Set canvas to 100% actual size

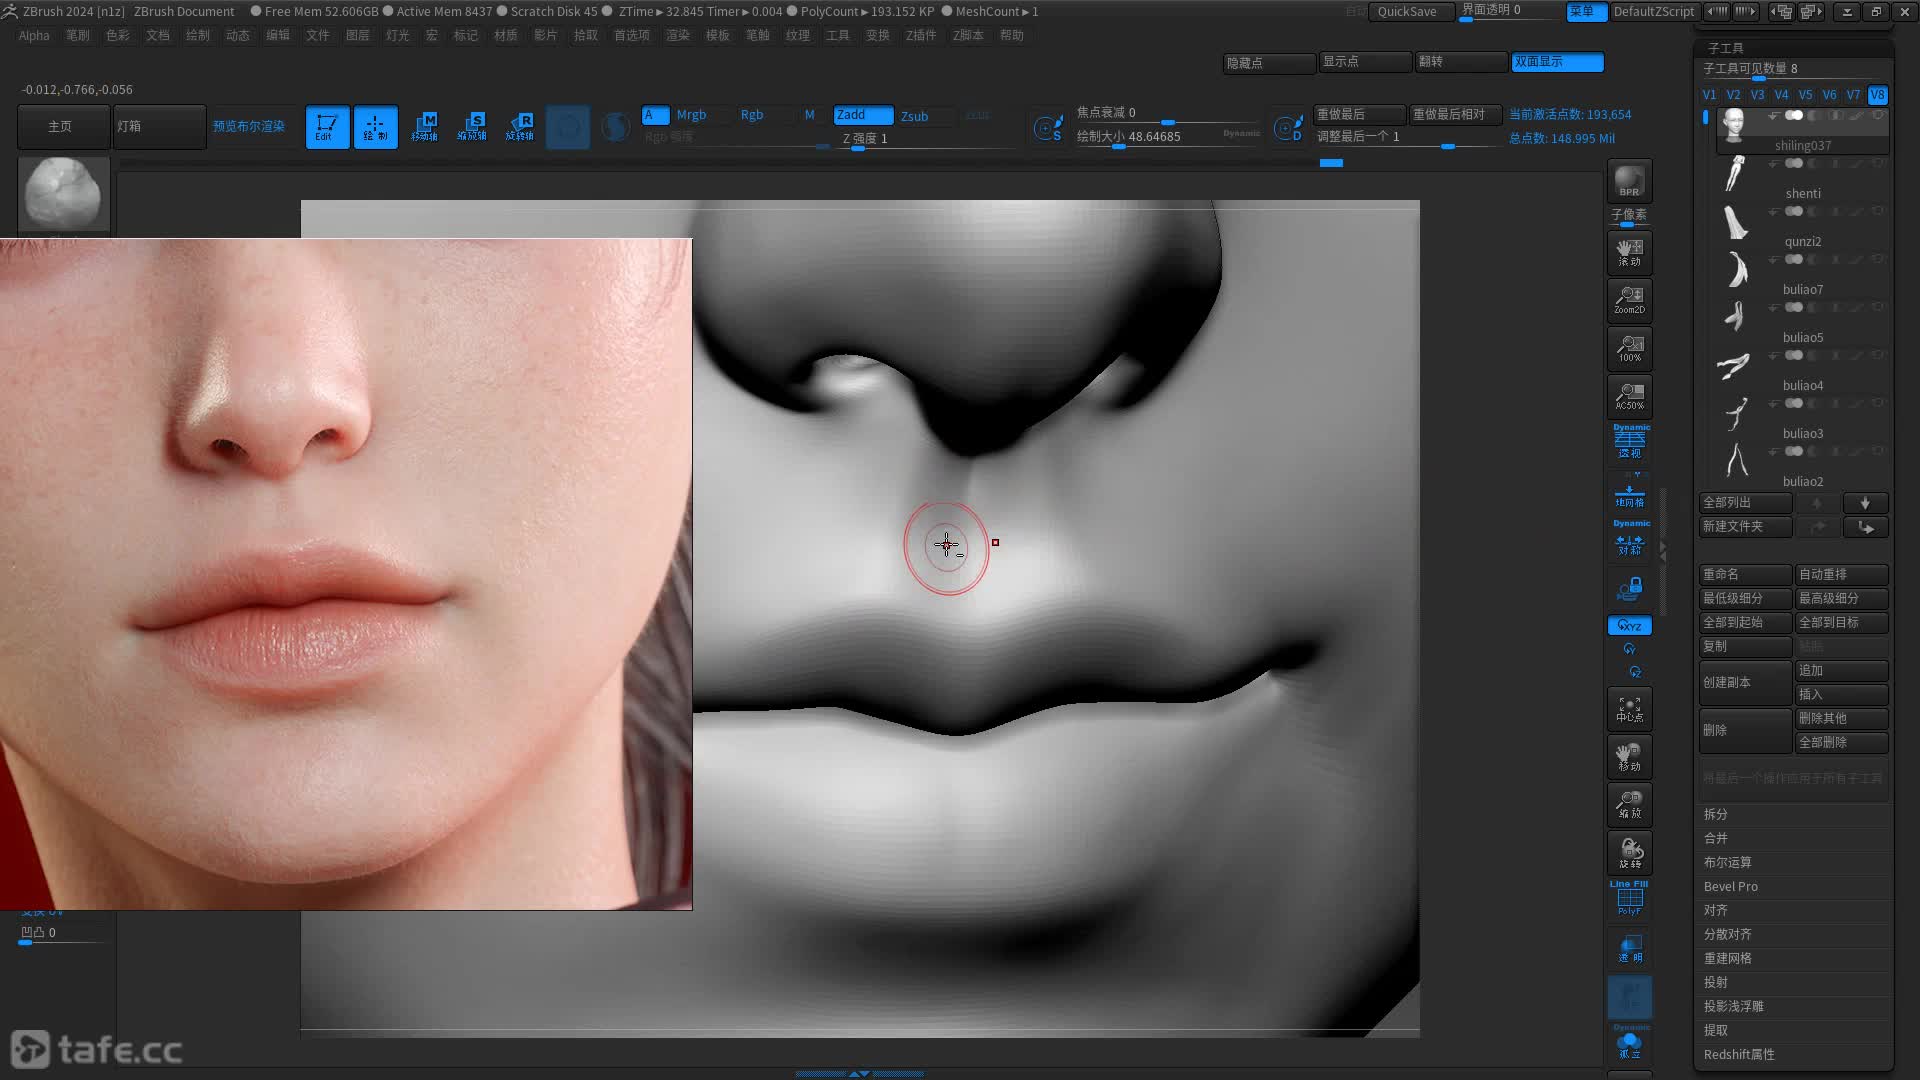pos(1629,349)
